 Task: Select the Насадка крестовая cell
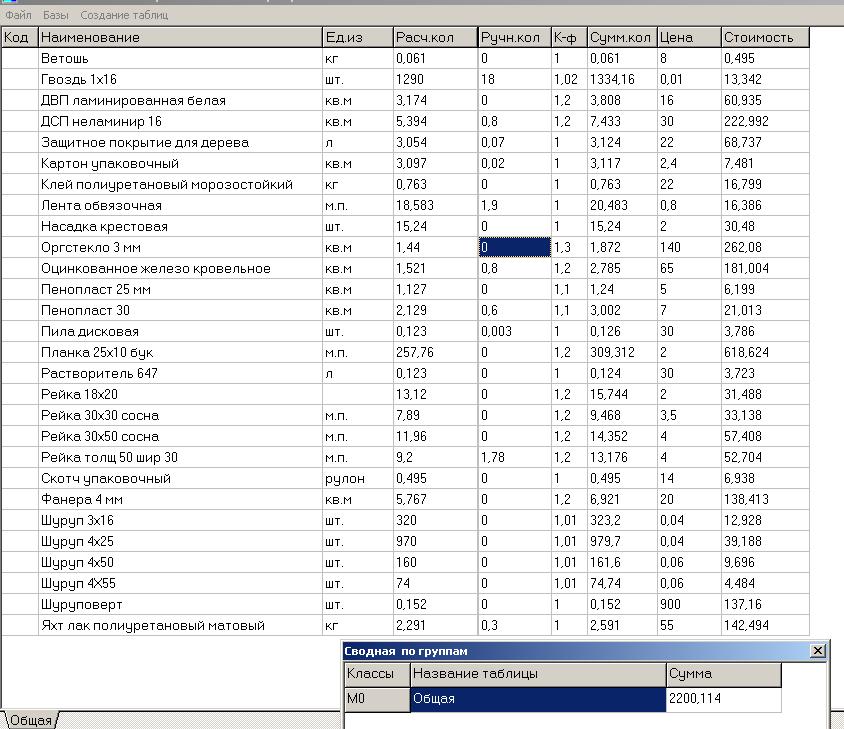(x=180, y=226)
